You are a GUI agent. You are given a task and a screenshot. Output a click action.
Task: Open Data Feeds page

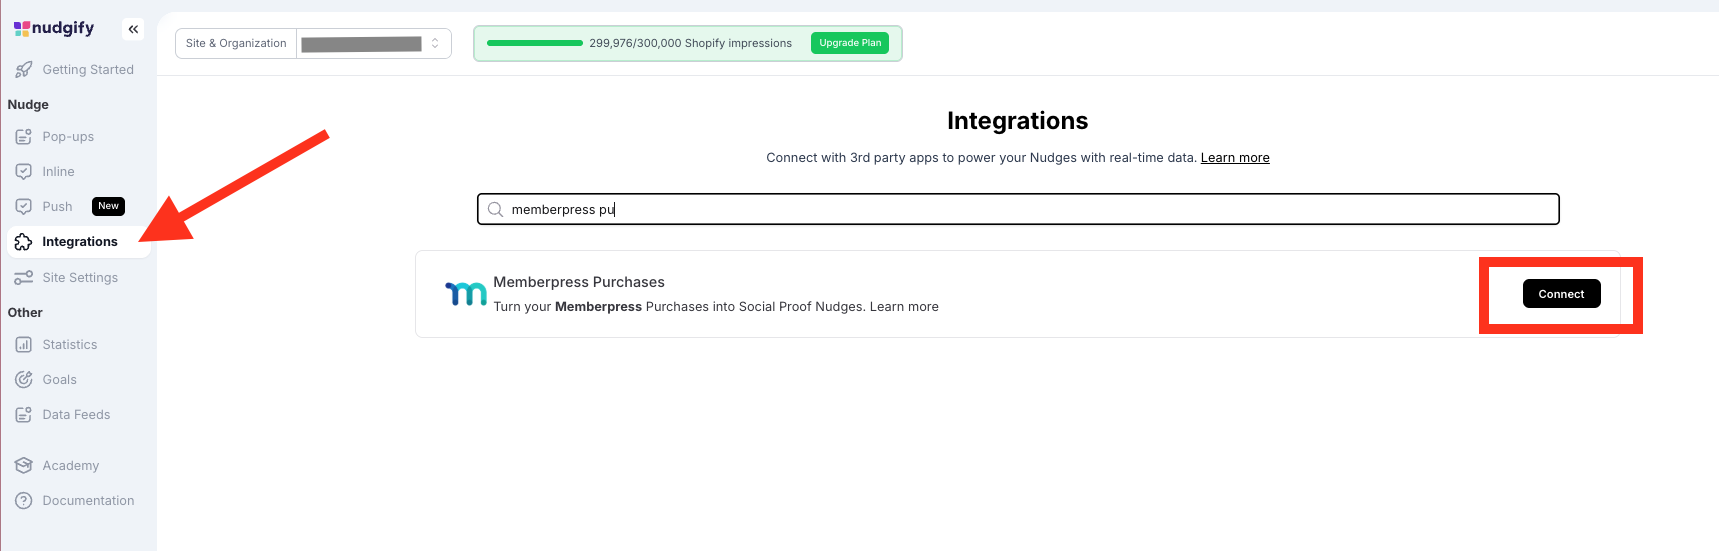pos(76,415)
